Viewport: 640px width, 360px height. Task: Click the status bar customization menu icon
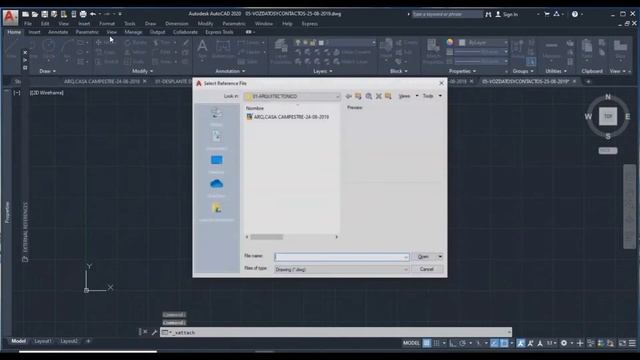click(x=632, y=343)
